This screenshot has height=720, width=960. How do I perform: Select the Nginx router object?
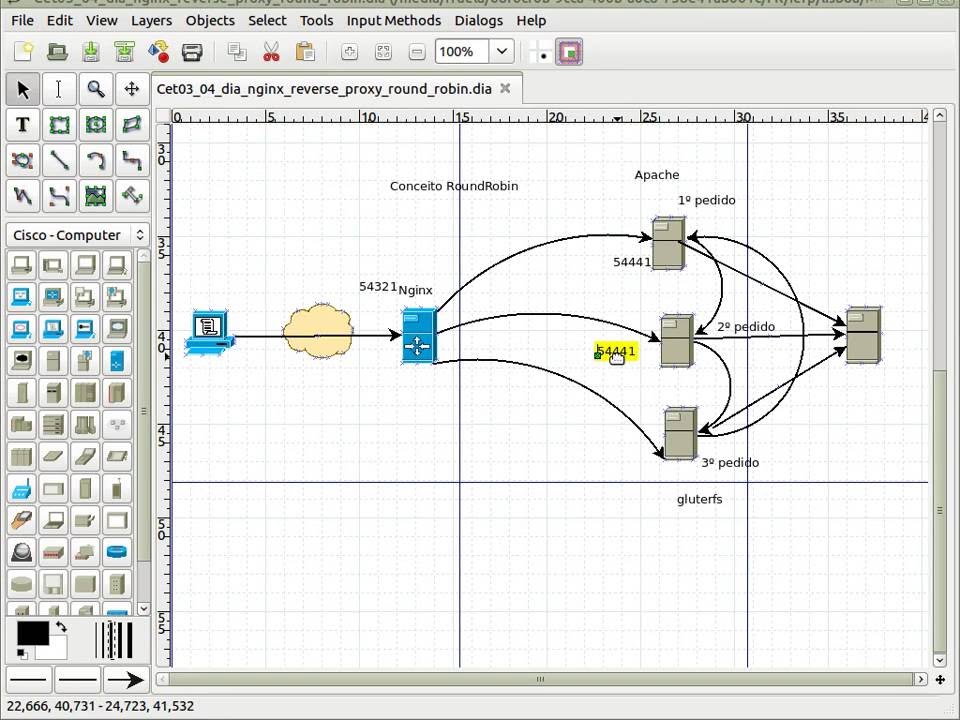[x=419, y=336]
